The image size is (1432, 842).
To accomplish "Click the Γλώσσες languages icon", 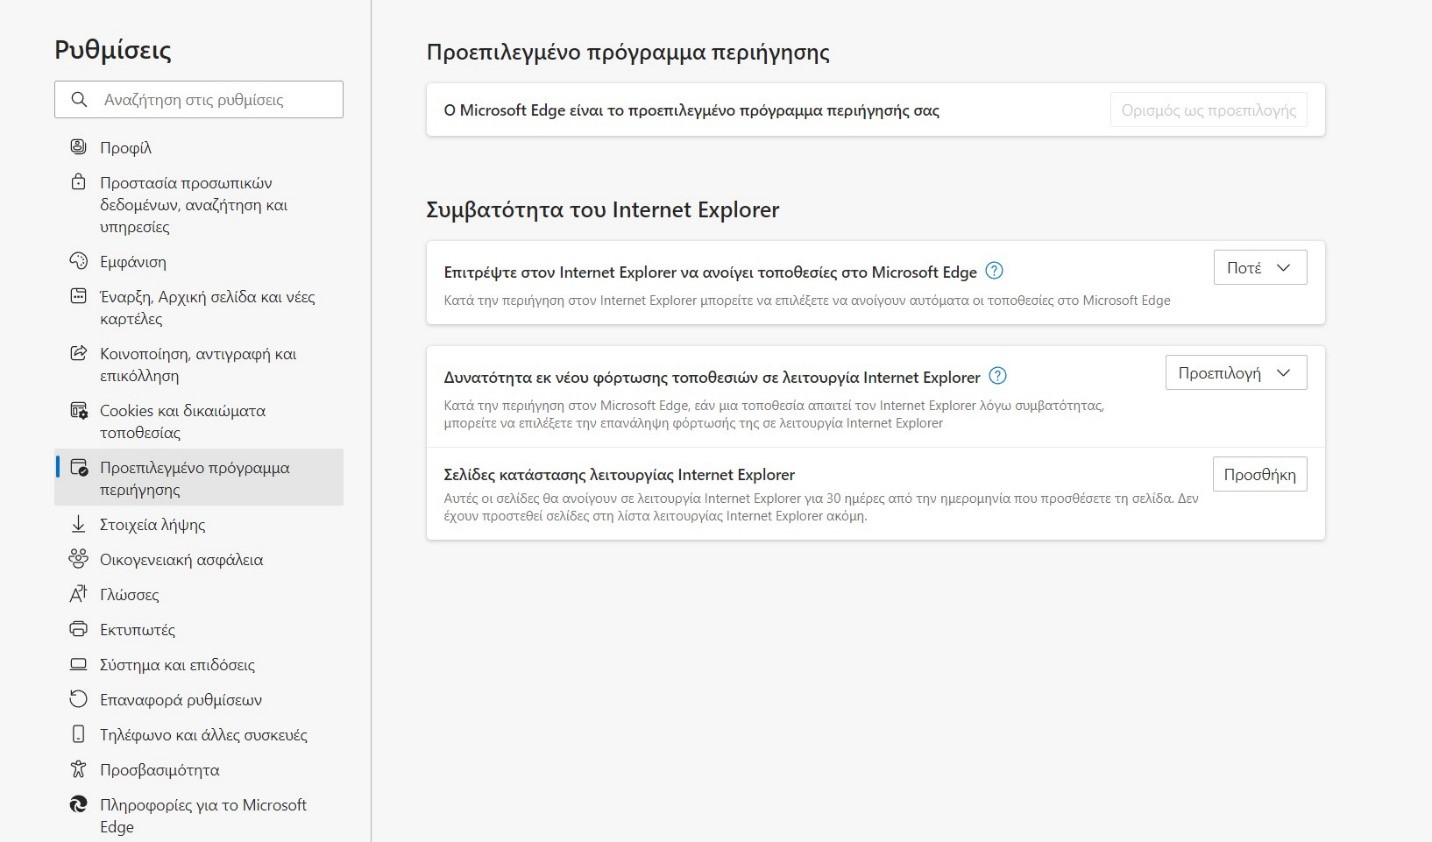I will [78, 594].
